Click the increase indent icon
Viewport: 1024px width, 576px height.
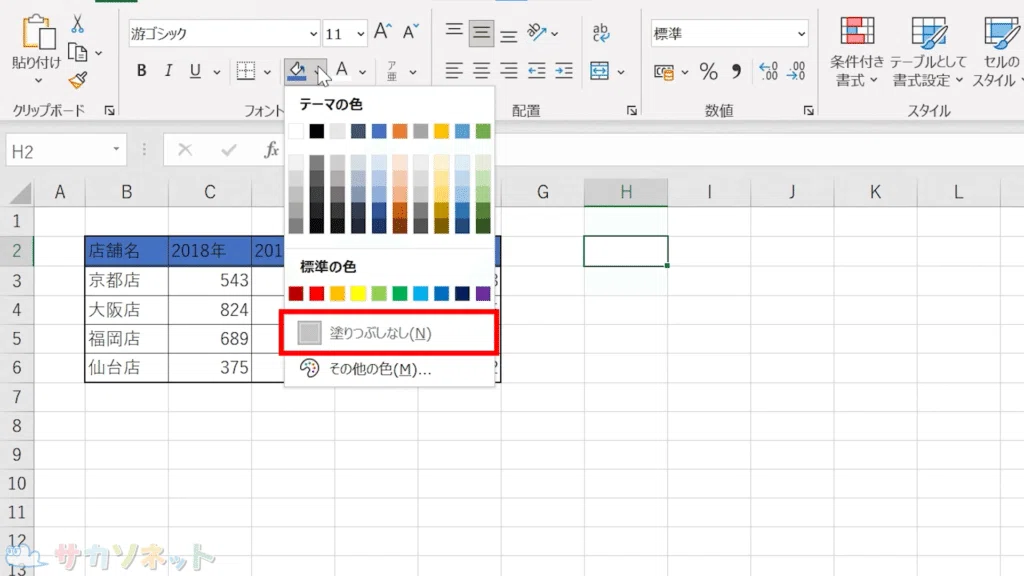coord(564,71)
